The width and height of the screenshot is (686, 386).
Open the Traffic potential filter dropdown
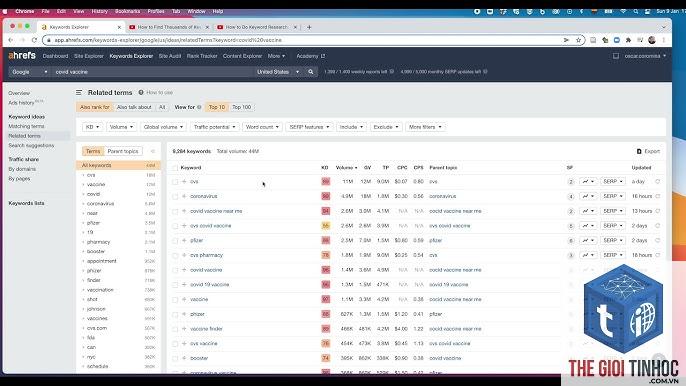click(214, 127)
